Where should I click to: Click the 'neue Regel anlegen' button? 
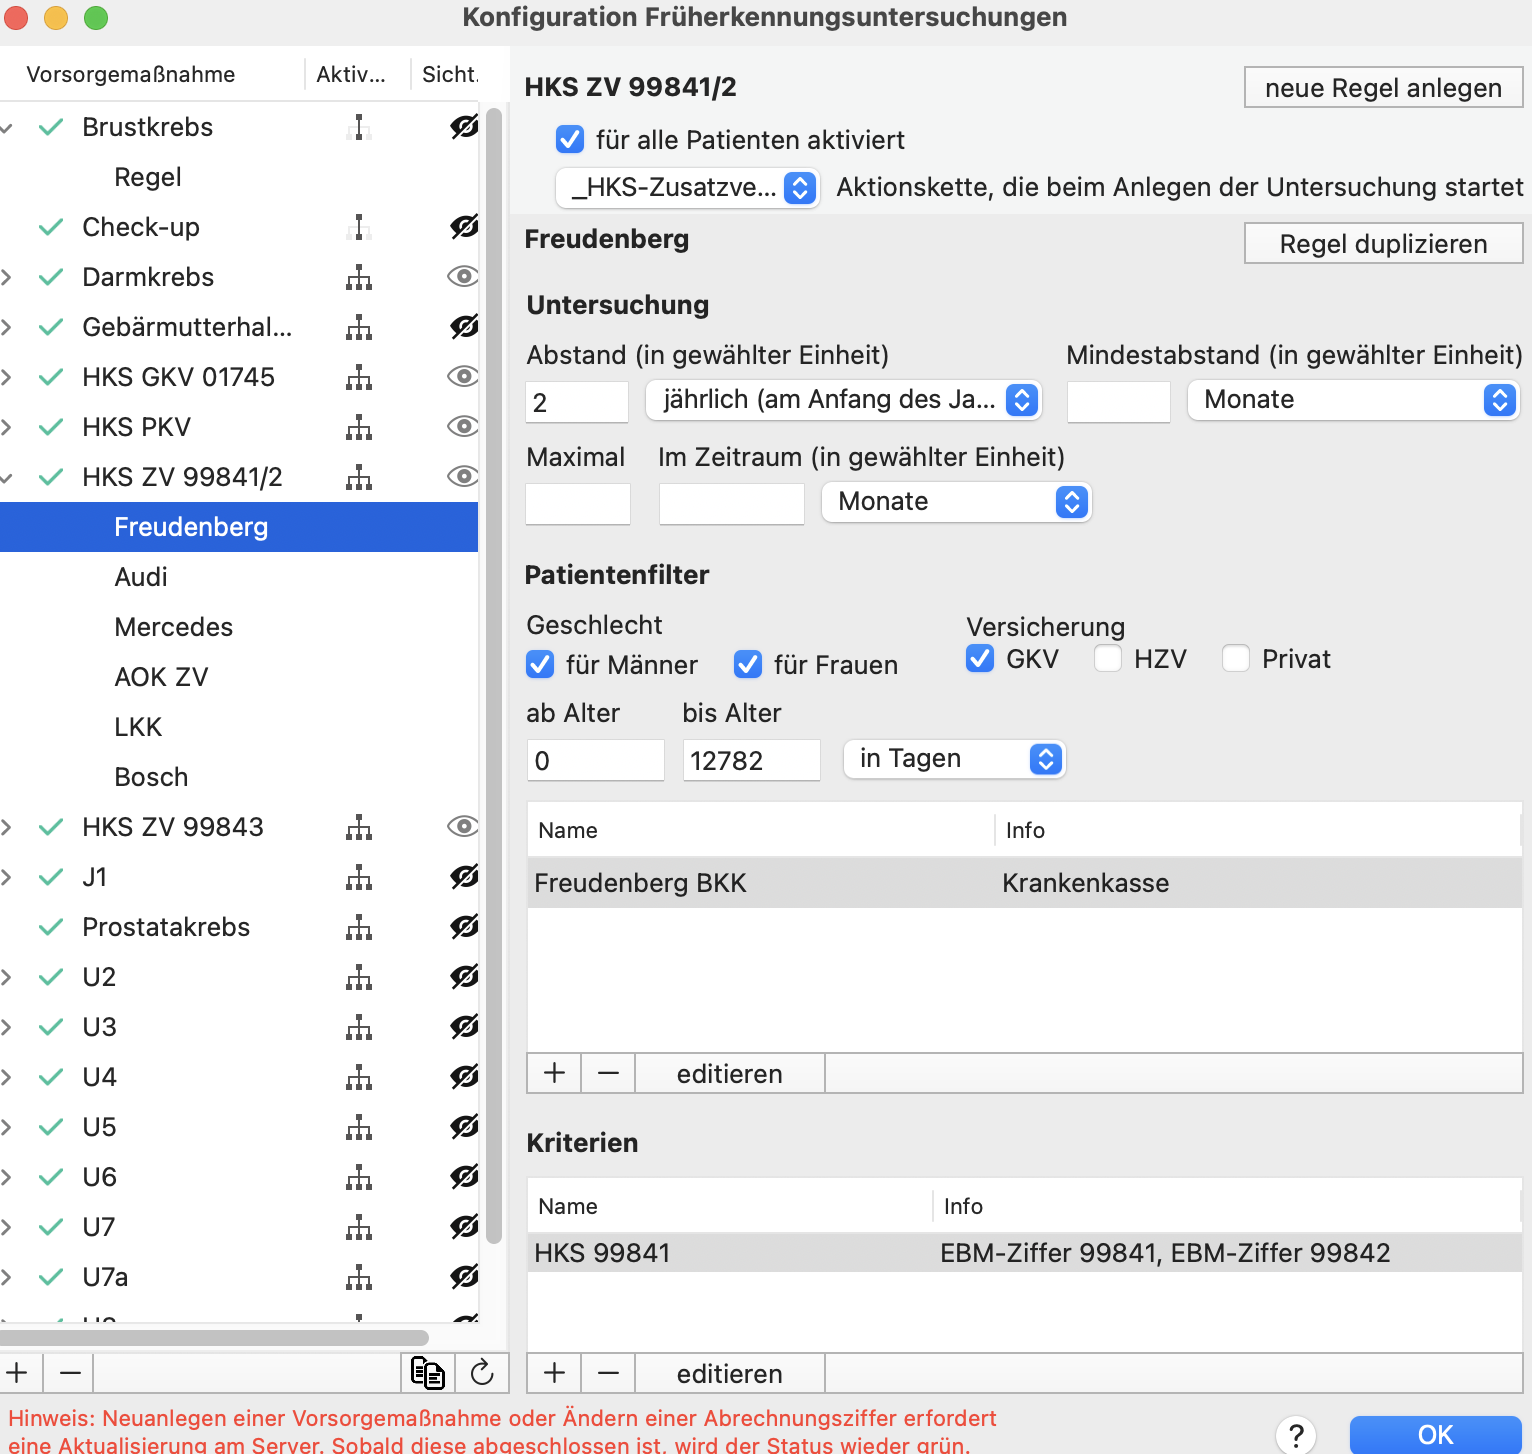coord(1383,87)
